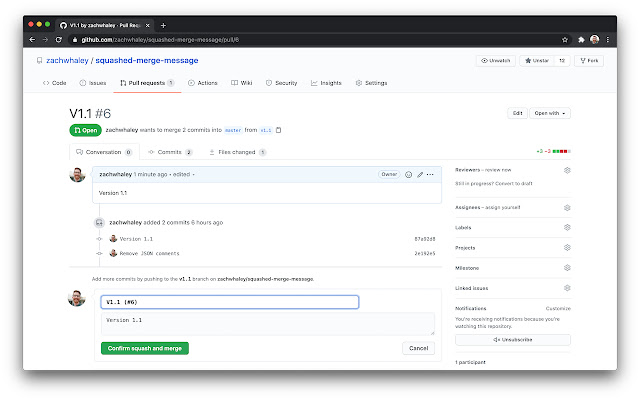This screenshot has width=640, height=400.
Task: Click the Edit title button
Action: [518, 113]
